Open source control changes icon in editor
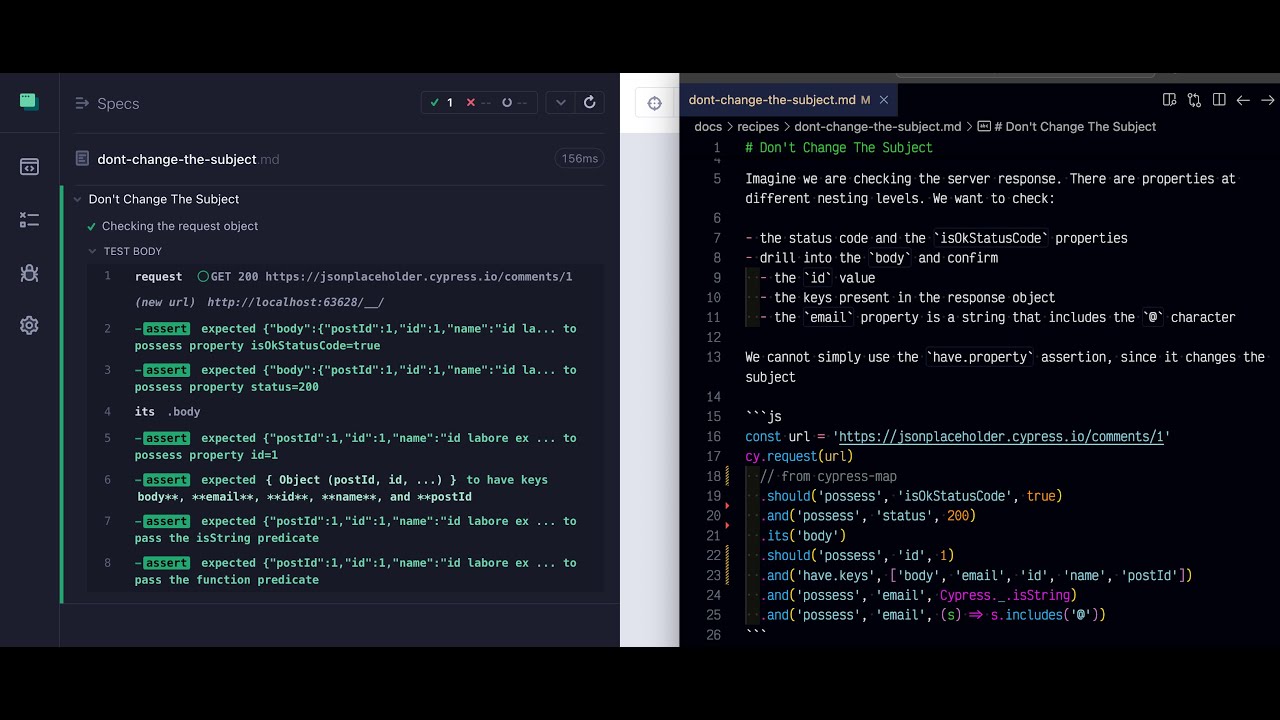Screen dimensions: 1280x720 pyautogui.click(x=1194, y=100)
